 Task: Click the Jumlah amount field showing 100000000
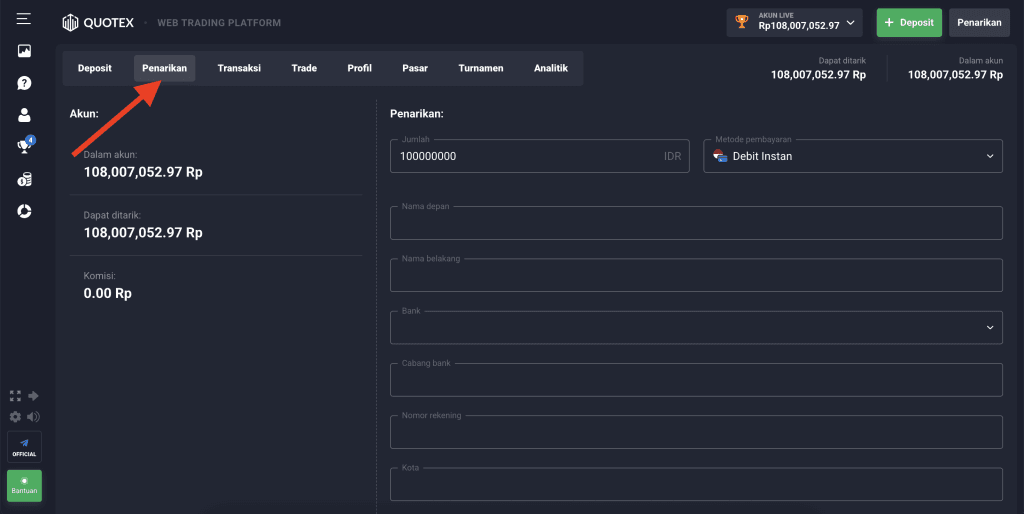539,156
